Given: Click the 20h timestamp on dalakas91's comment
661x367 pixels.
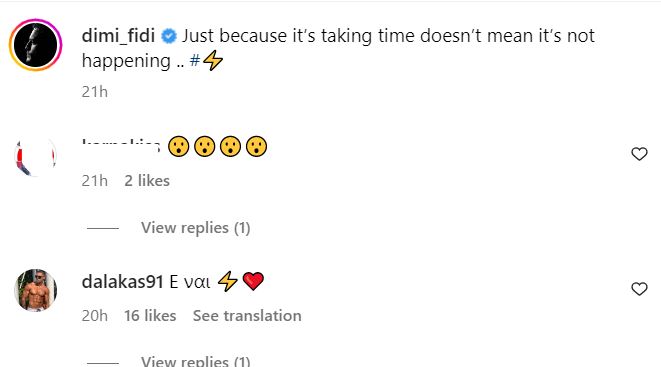Looking at the screenshot, I should pos(94,316).
